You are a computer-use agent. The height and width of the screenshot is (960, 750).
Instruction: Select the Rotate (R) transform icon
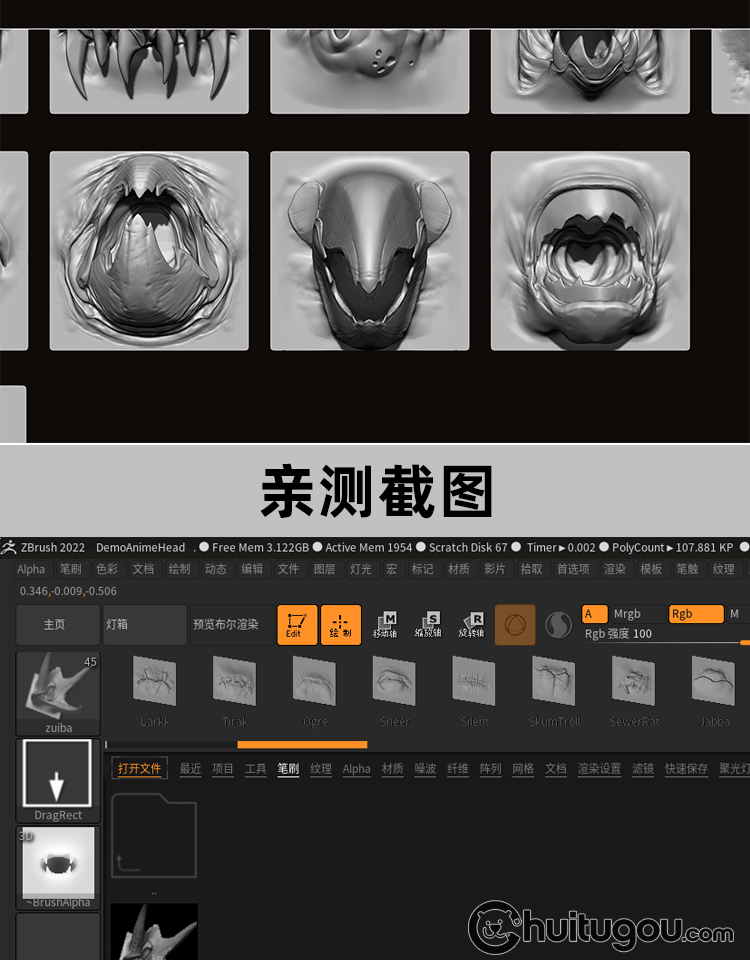pyautogui.click(x=471, y=625)
